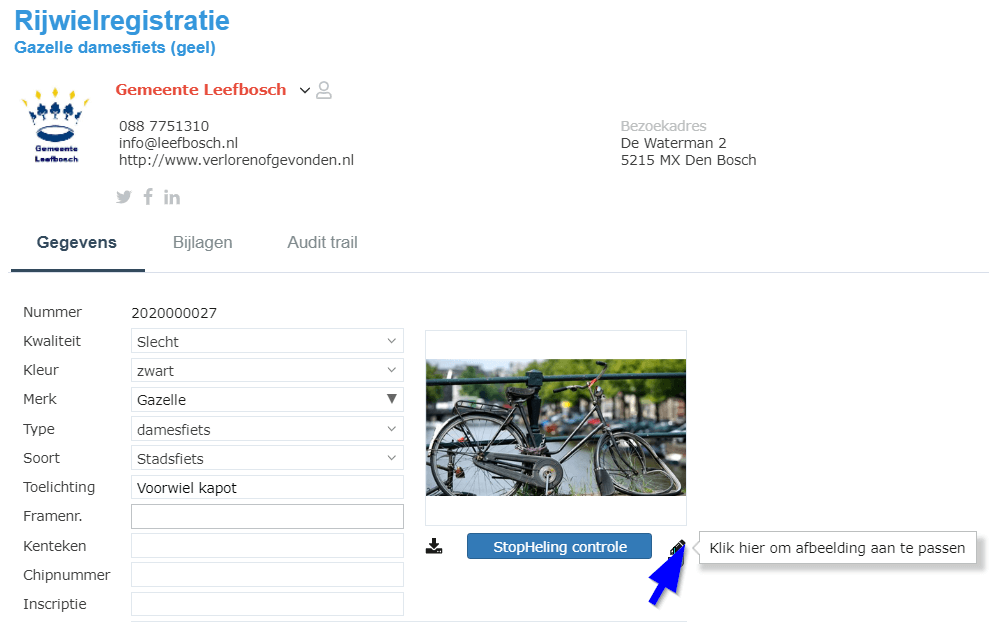Expand the chevron next to Gemeente Leefbosch

(x=305, y=90)
